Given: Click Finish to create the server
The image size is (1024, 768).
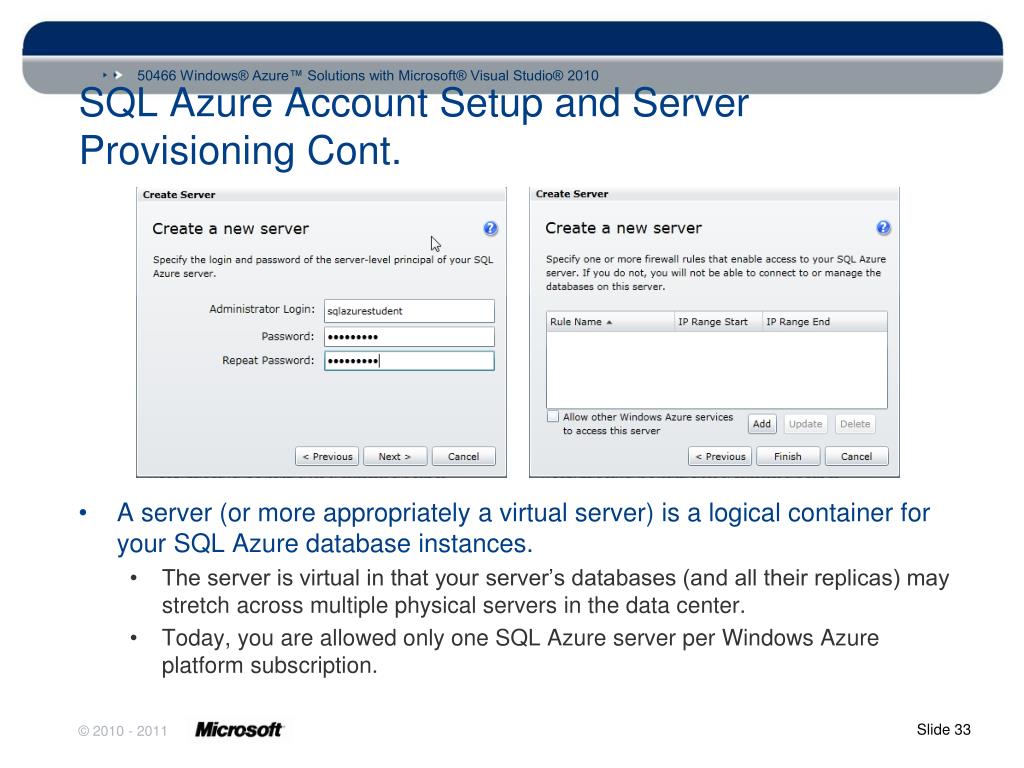Looking at the screenshot, I should (x=788, y=456).
